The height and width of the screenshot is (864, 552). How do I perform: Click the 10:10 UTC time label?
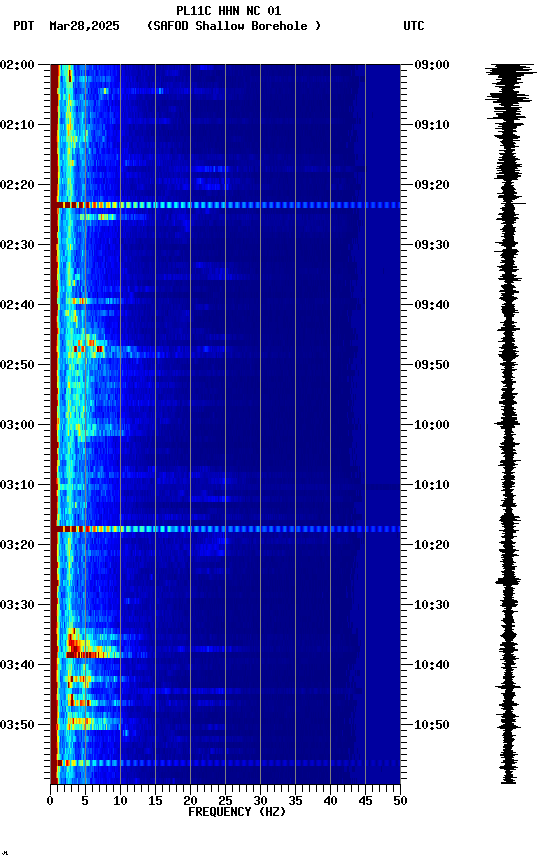(x=432, y=485)
